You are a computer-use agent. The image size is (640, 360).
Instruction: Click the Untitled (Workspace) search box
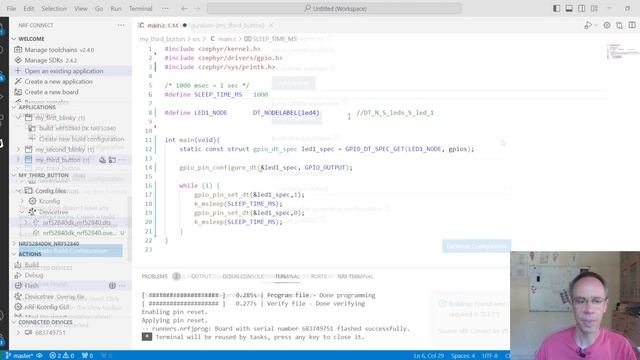[335, 9]
